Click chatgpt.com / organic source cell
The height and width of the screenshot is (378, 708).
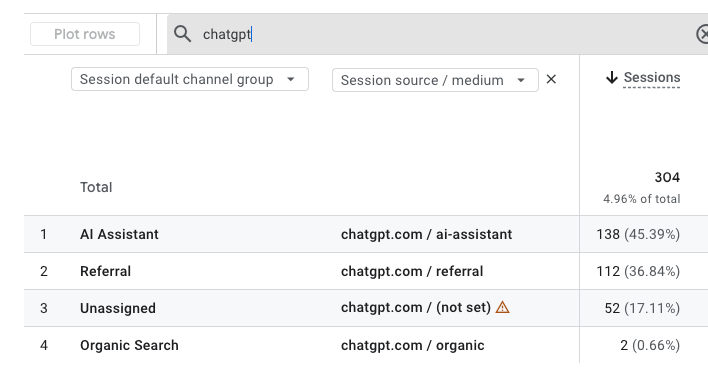click(412, 345)
